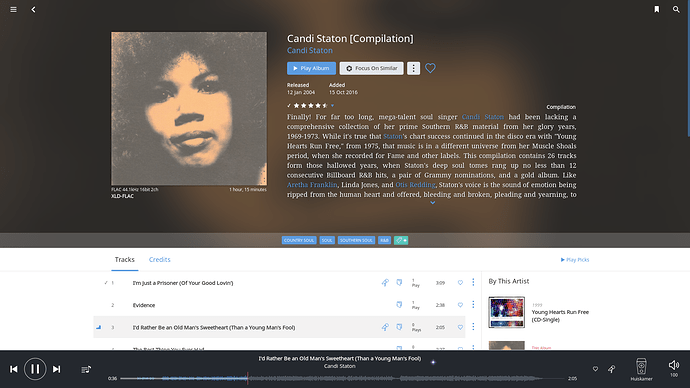The image size is (690, 388).
Task: Pause the current playback
Action: point(35,369)
